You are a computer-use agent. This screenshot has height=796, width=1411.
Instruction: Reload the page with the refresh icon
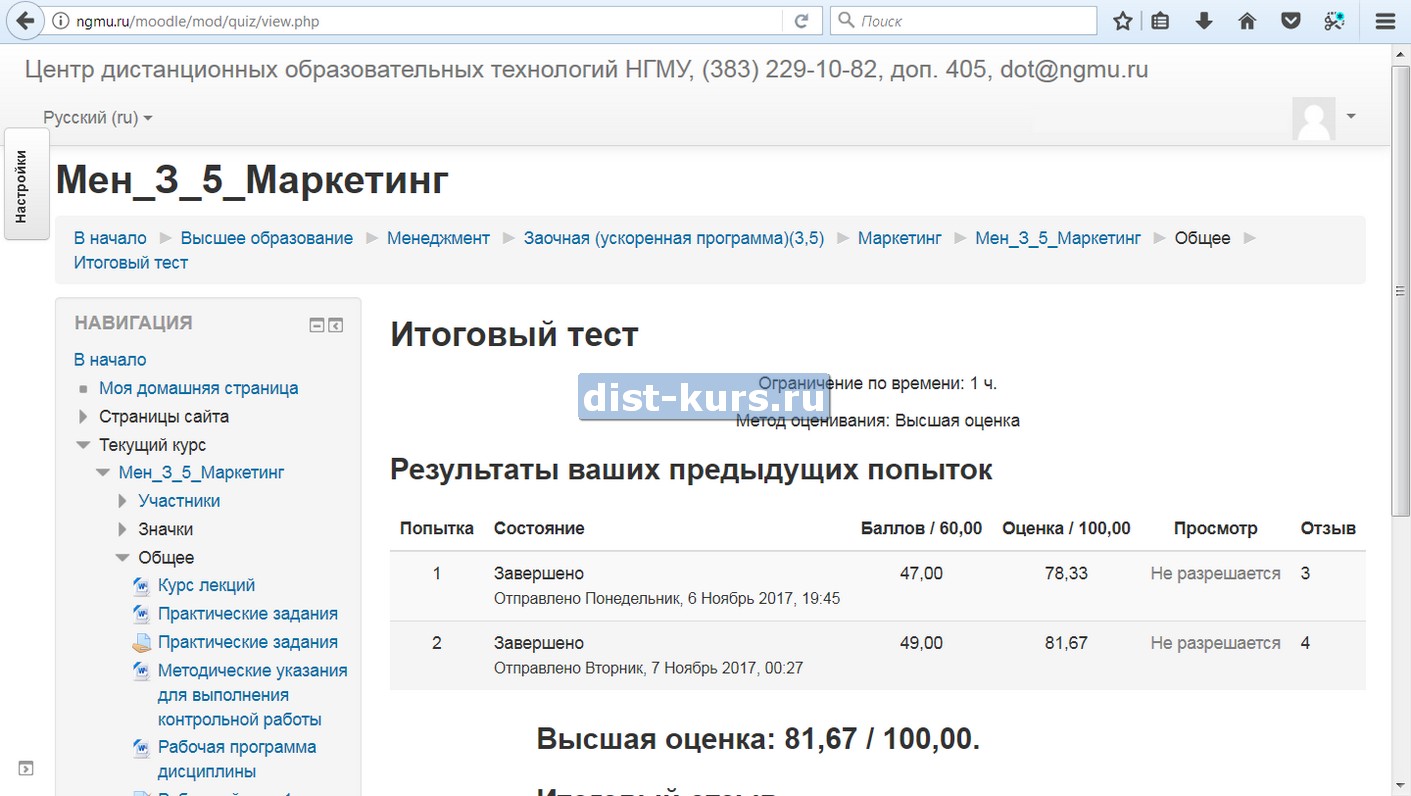pyautogui.click(x=801, y=21)
